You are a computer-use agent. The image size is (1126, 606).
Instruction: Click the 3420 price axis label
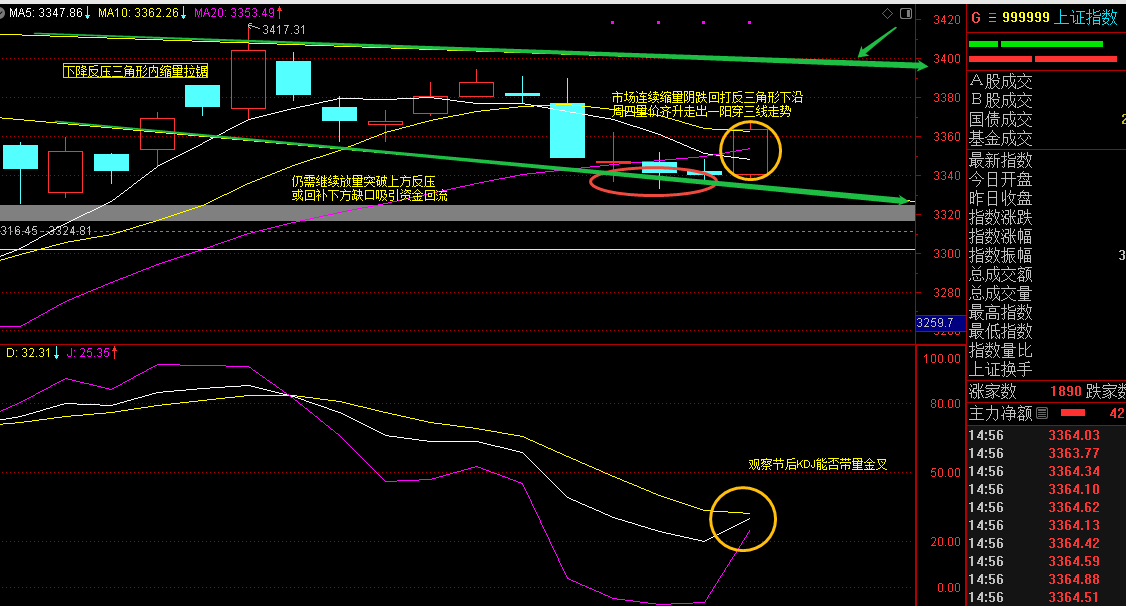[x=946, y=19]
